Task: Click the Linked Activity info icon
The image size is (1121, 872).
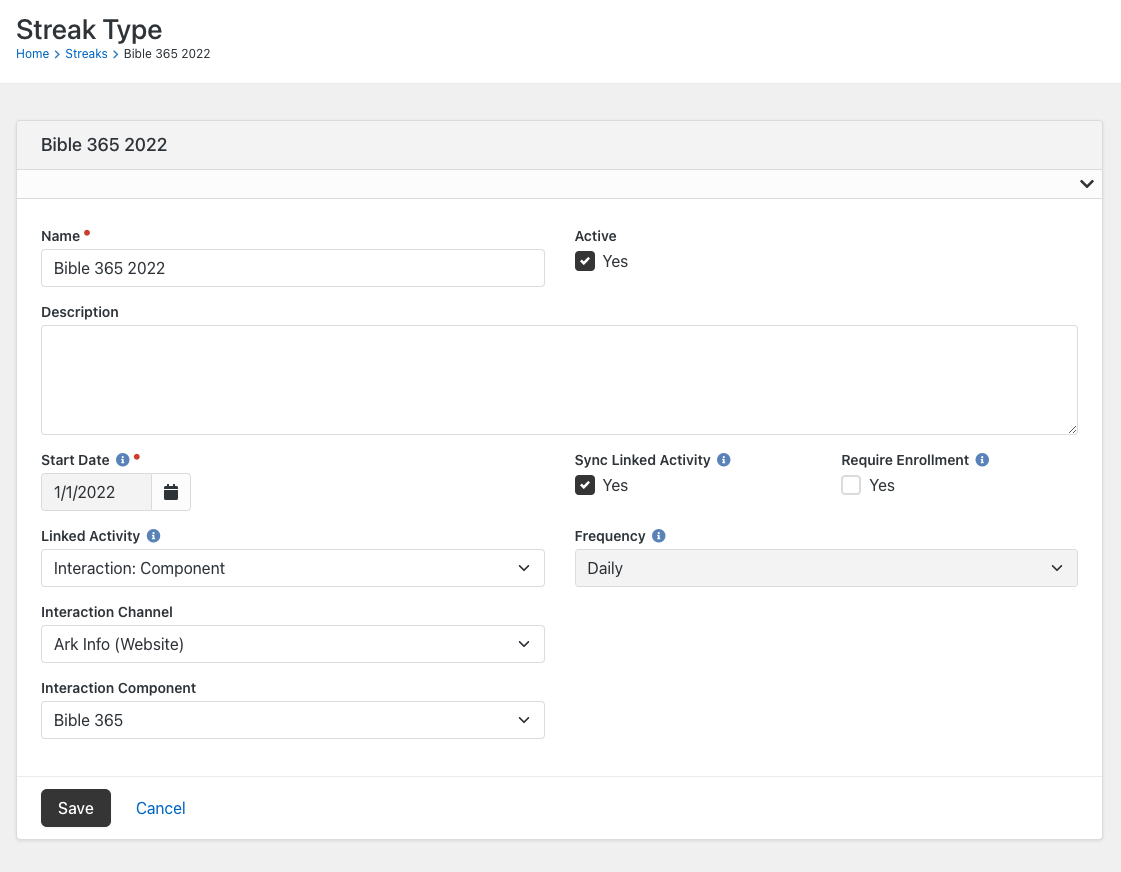Action: pyautogui.click(x=153, y=536)
